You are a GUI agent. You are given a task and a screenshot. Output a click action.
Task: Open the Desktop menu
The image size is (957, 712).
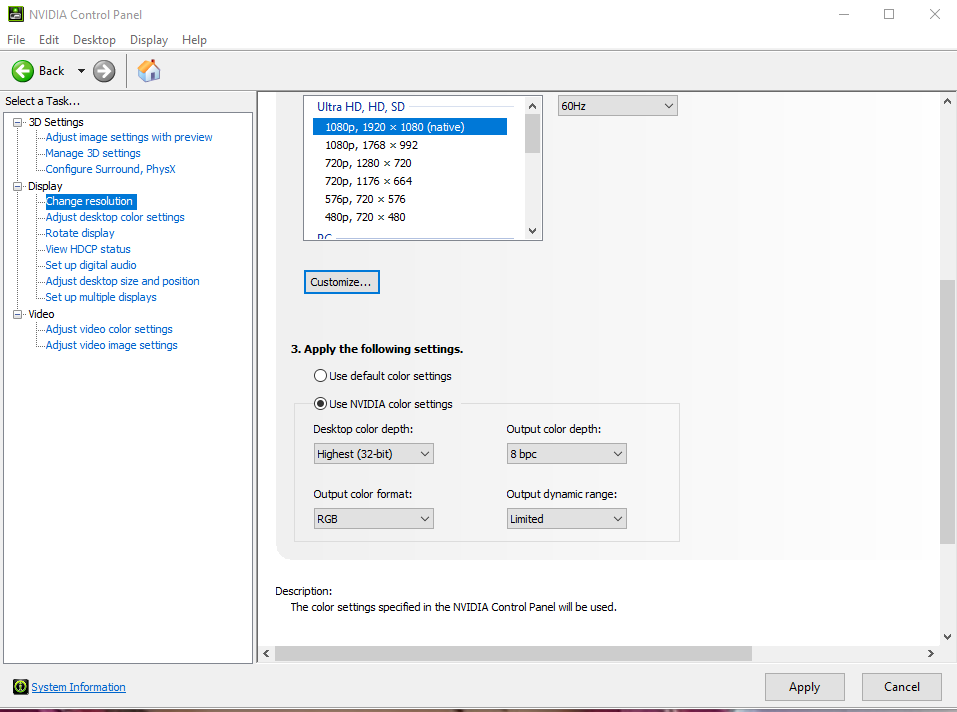point(94,40)
